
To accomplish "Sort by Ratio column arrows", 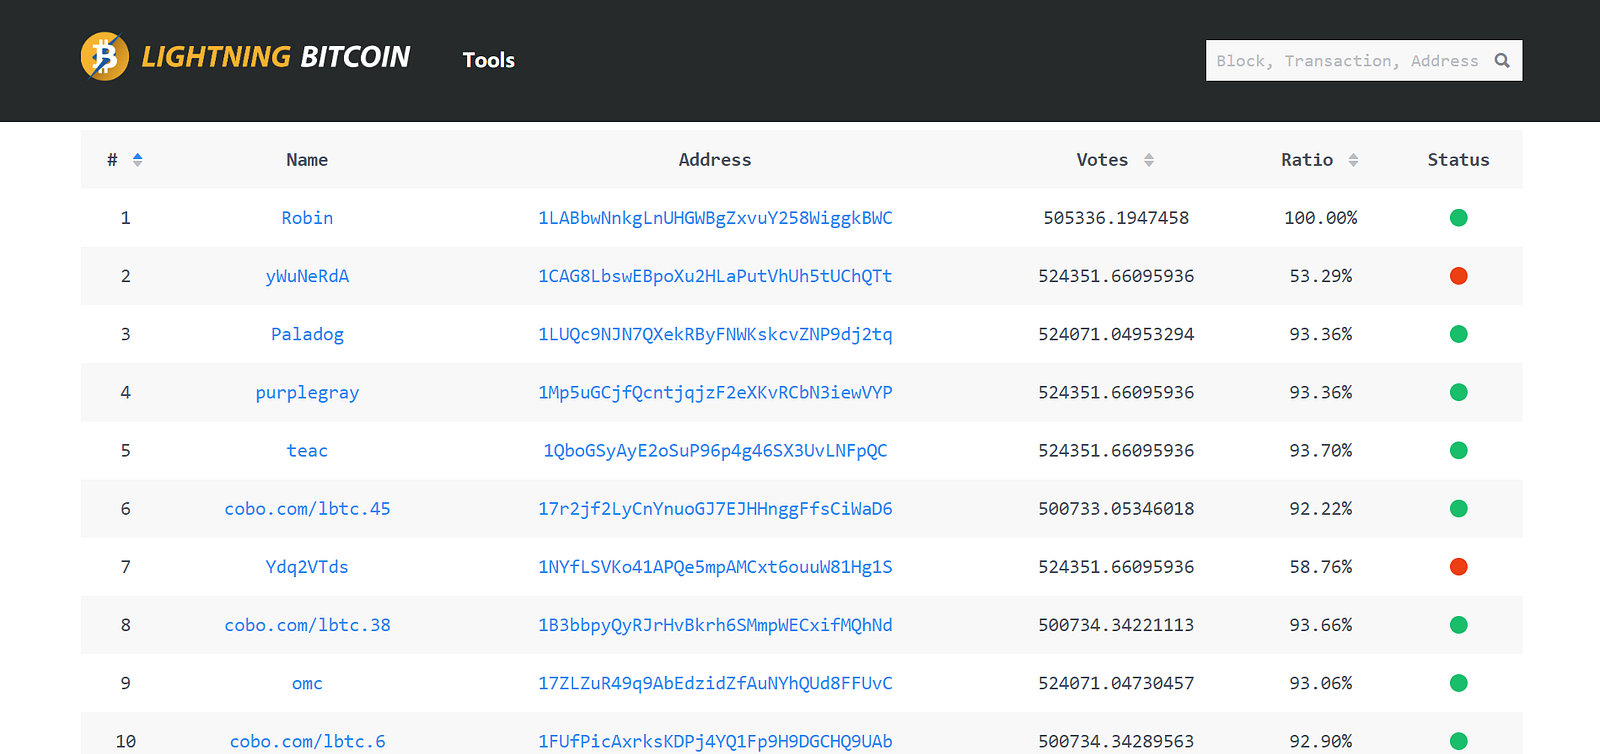I will point(1353,160).
